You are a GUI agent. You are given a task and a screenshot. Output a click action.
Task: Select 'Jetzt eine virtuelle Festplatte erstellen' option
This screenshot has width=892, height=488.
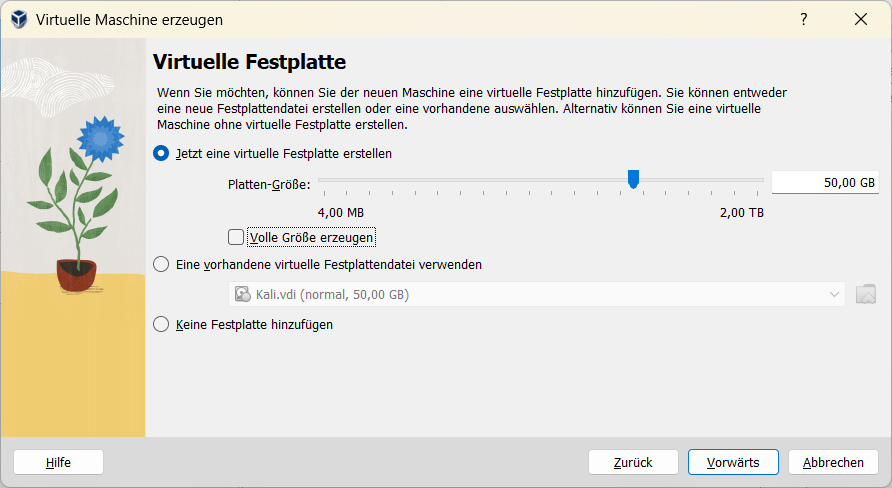coord(161,154)
